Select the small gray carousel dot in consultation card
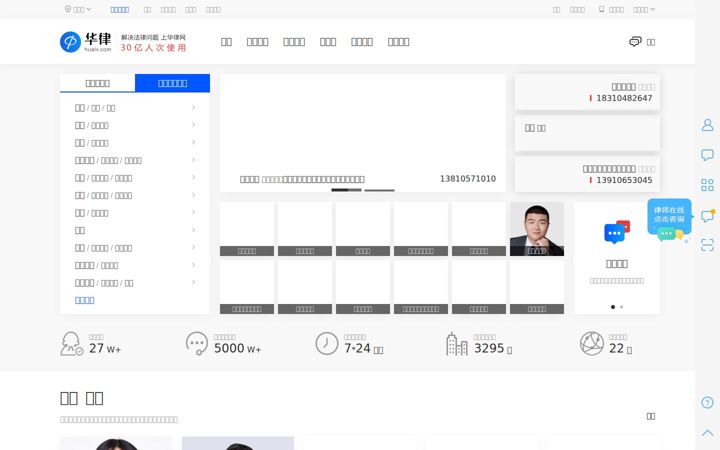 click(622, 307)
